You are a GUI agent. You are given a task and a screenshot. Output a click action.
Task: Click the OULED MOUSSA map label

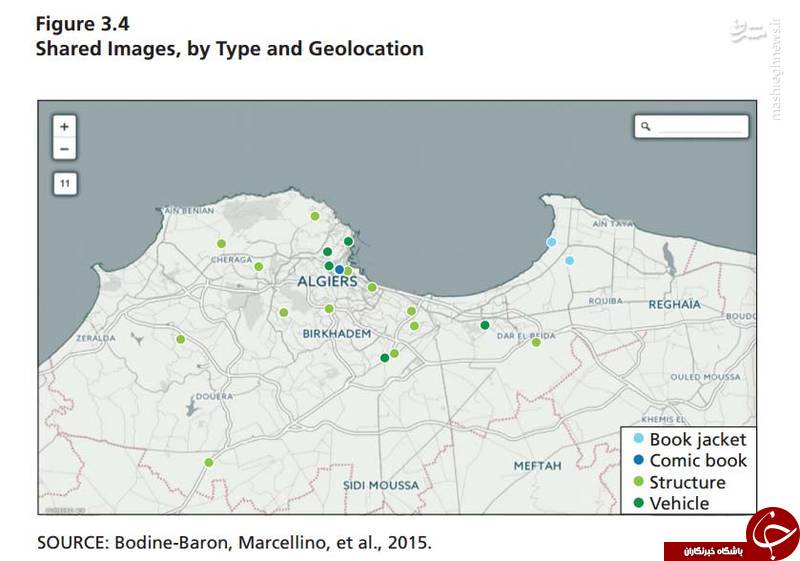[x=705, y=377]
